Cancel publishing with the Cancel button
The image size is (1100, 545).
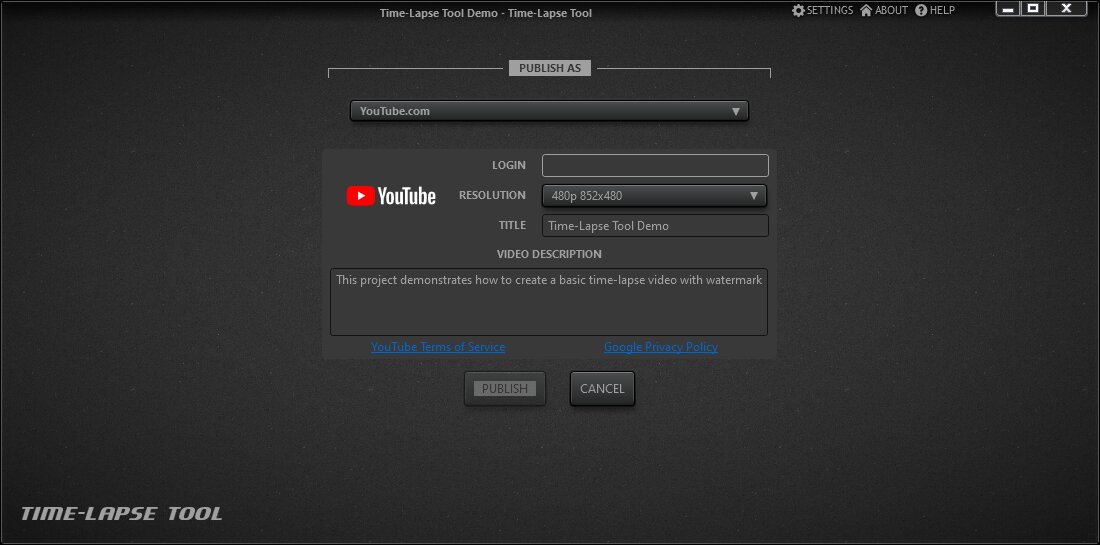click(x=602, y=389)
